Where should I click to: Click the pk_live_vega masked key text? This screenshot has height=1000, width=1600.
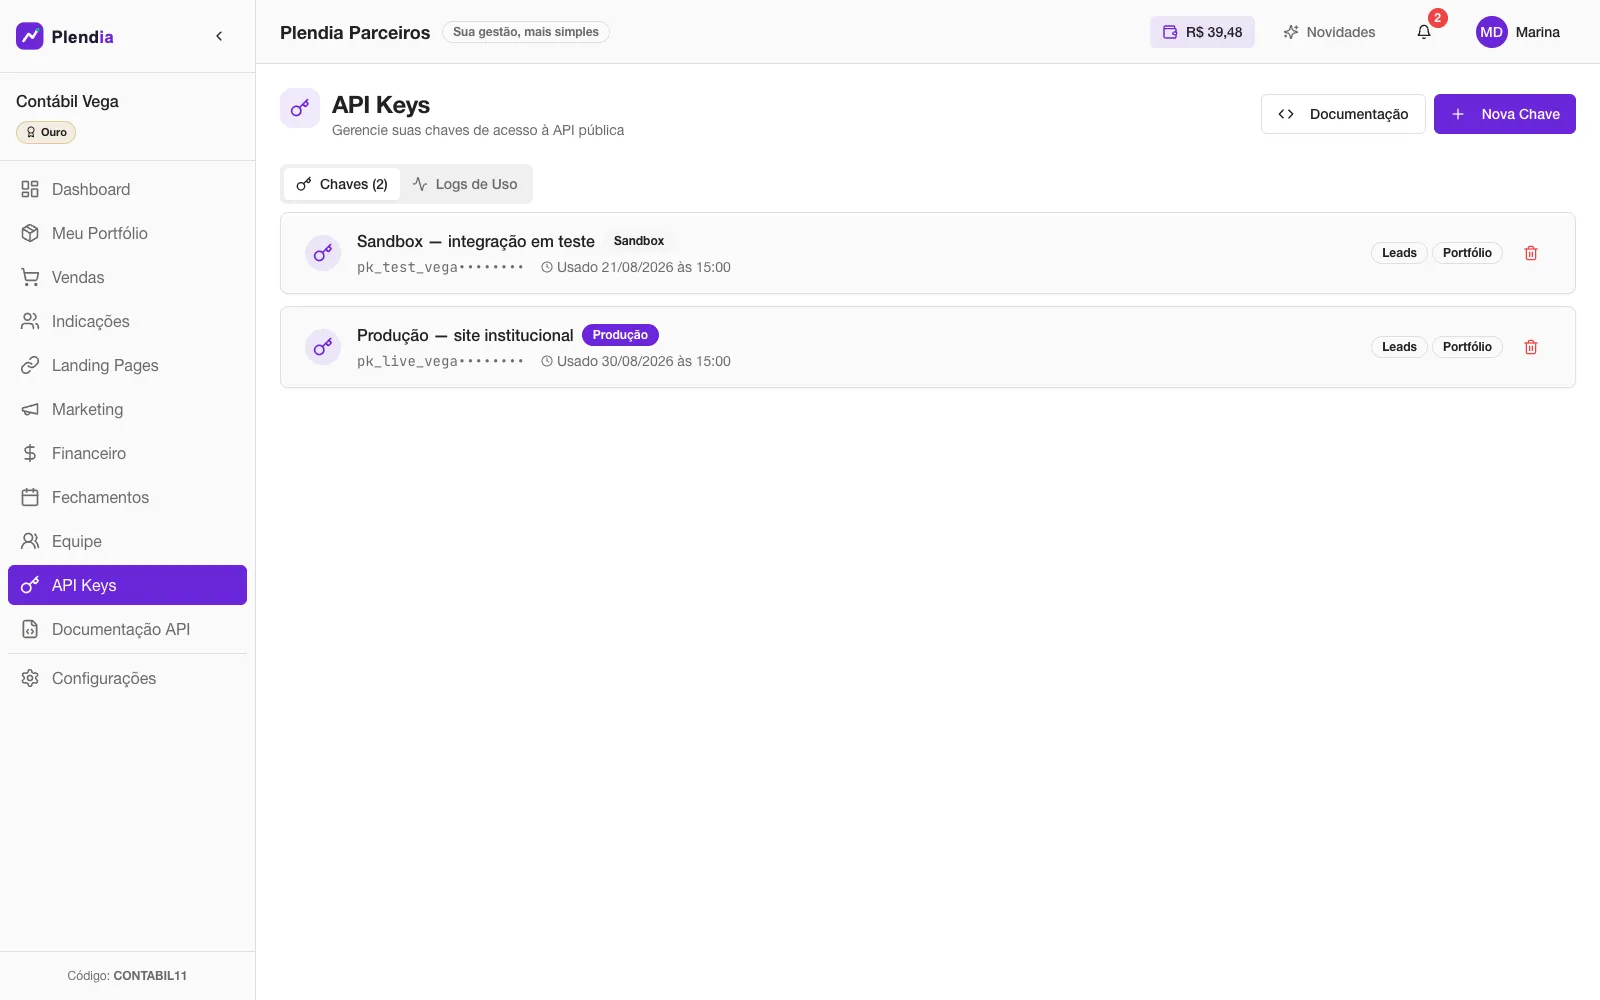(x=440, y=361)
